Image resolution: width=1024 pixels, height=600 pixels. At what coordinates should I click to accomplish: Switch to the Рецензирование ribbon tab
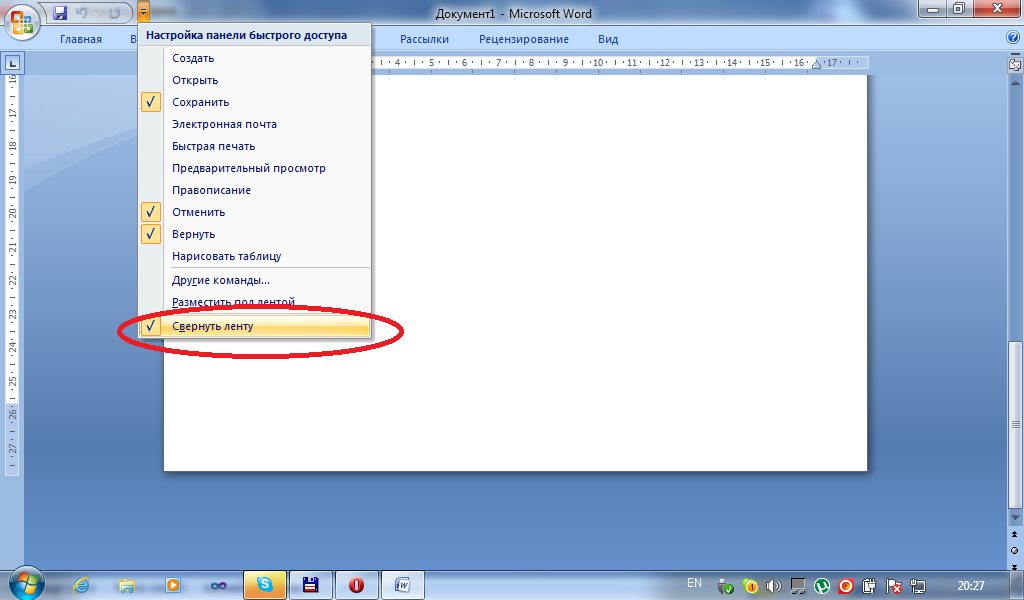tap(523, 39)
